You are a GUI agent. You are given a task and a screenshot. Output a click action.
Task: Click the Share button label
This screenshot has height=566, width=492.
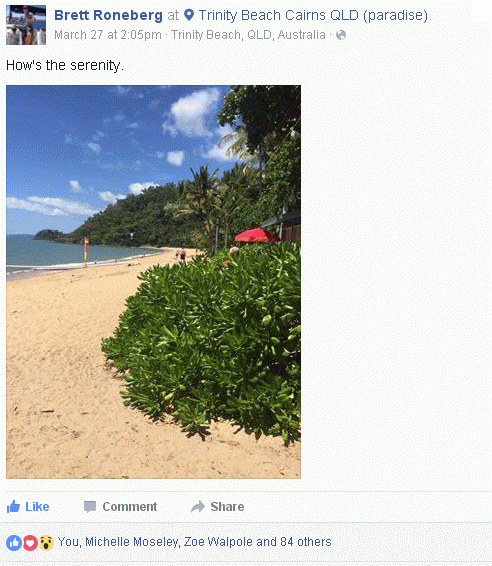[227, 507]
